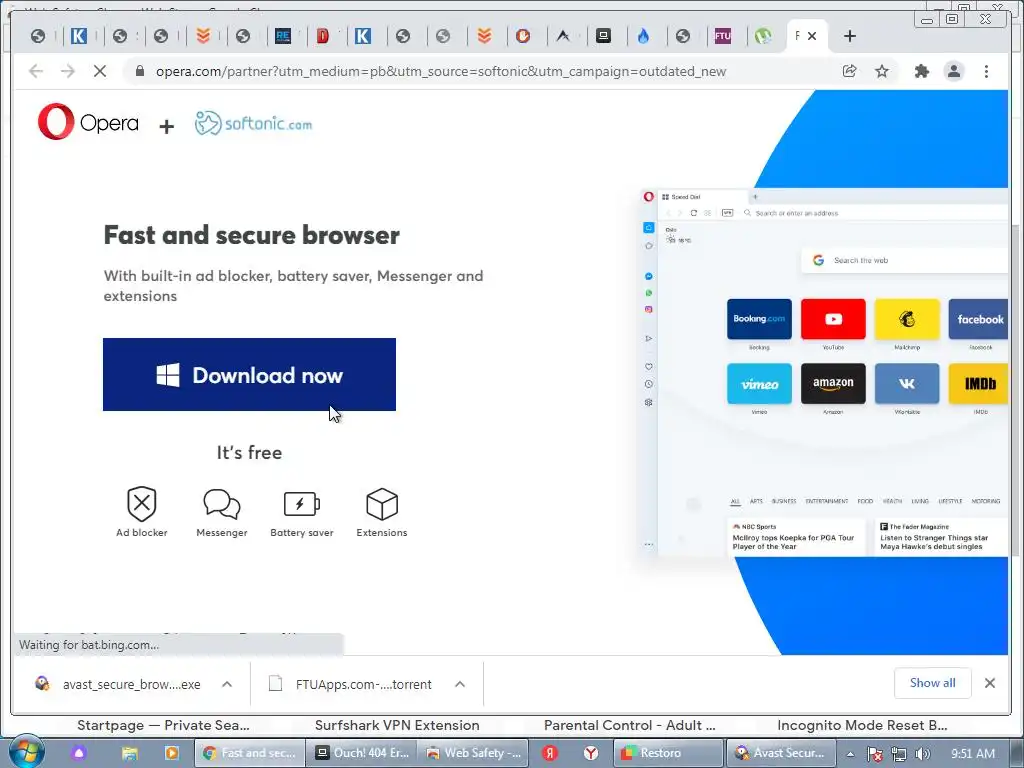Switch to the Restoro taskbar window

(x=669, y=753)
